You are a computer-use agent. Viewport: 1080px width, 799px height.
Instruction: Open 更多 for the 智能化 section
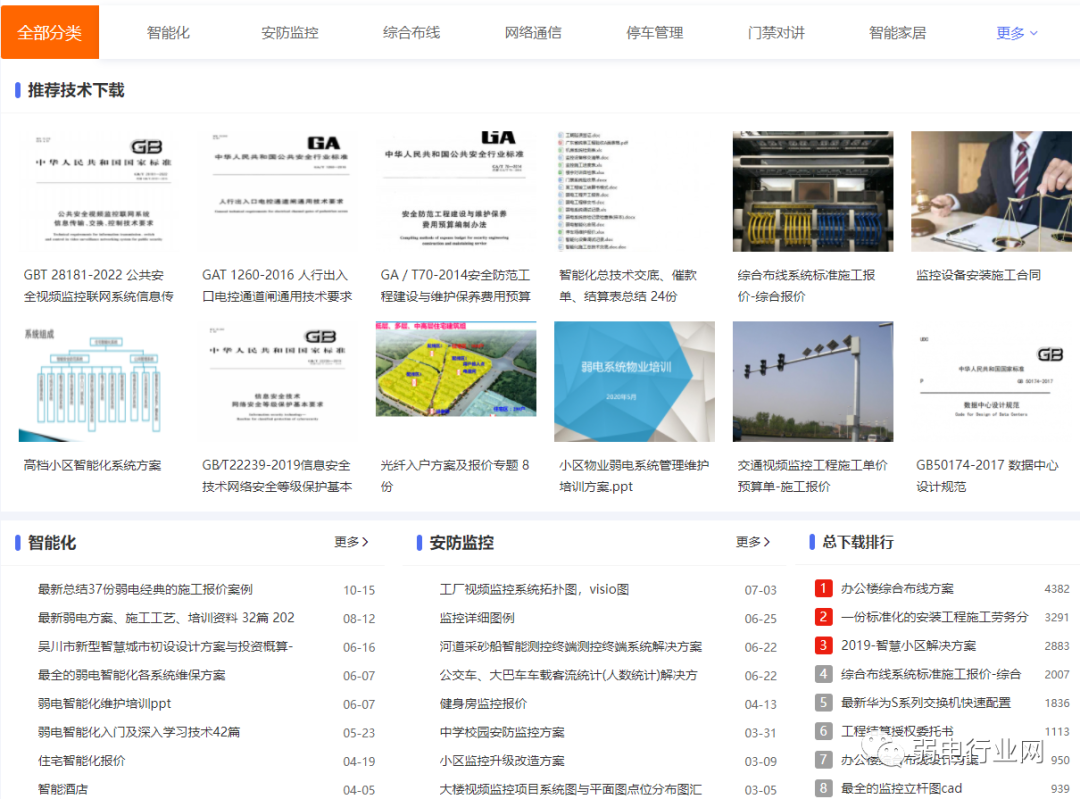click(x=352, y=541)
